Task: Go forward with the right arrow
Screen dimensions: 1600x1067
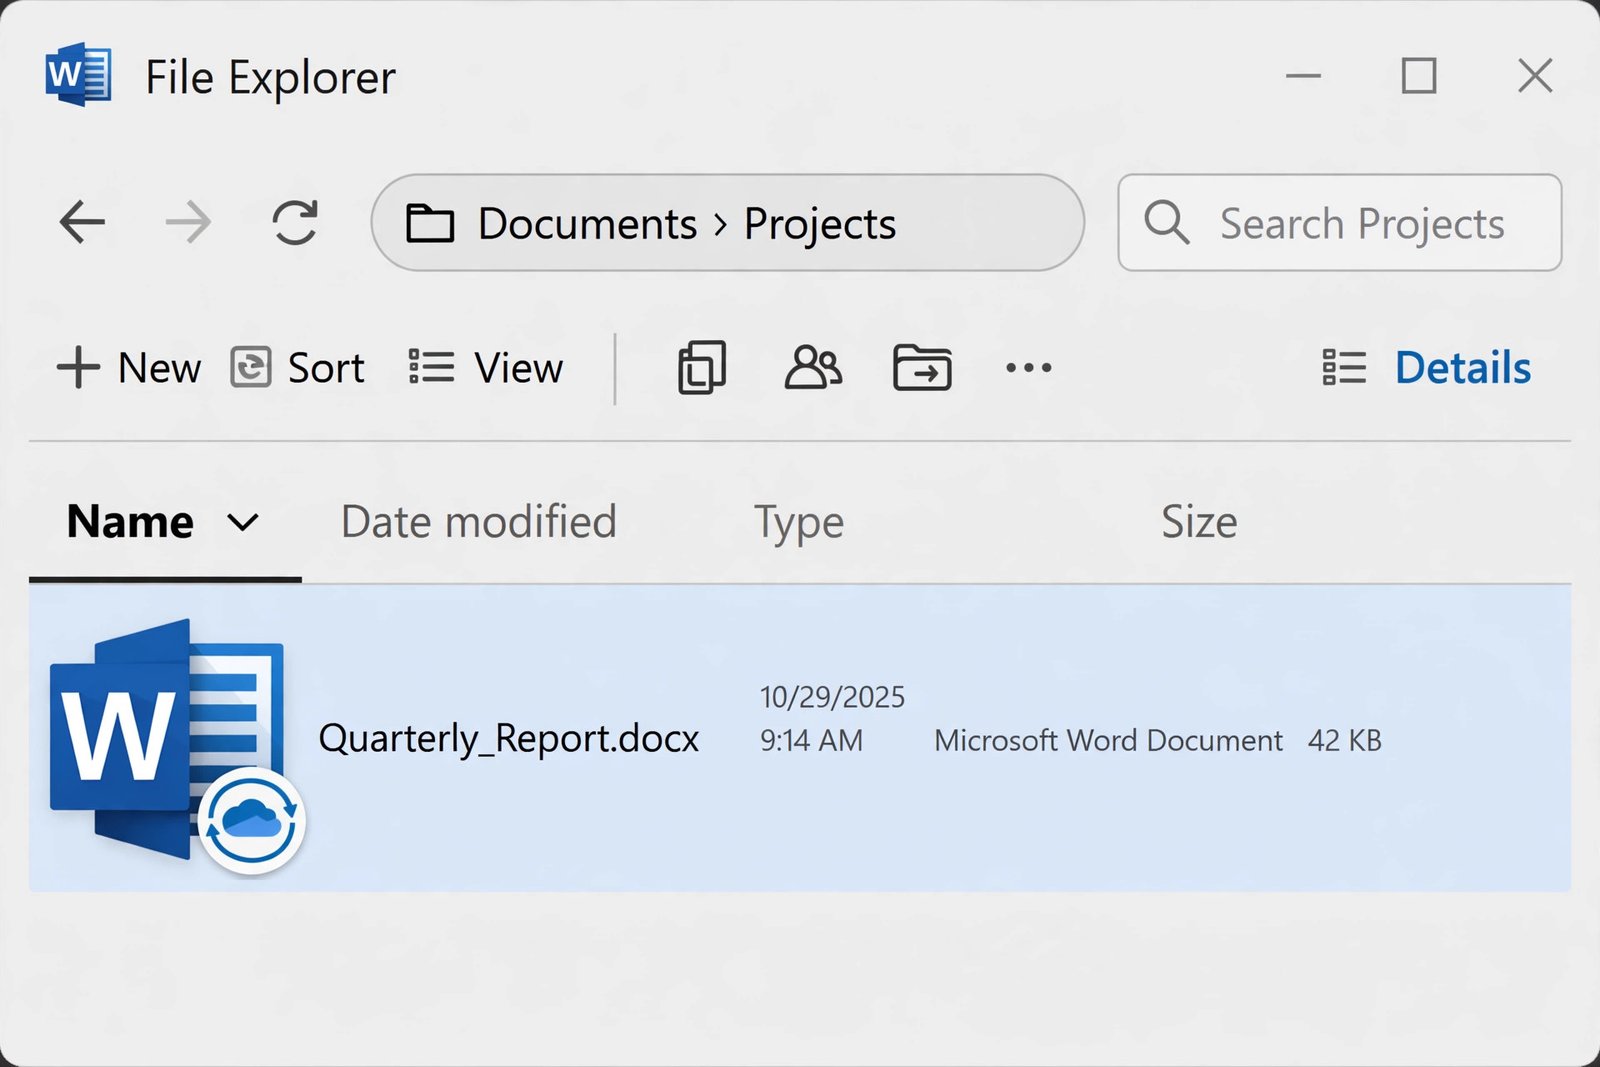Action: coord(188,222)
